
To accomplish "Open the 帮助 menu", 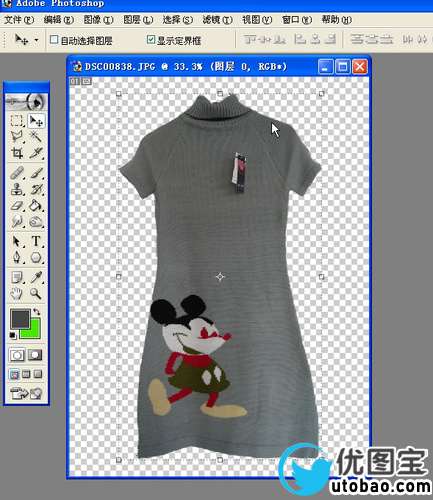I will [336, 20].
